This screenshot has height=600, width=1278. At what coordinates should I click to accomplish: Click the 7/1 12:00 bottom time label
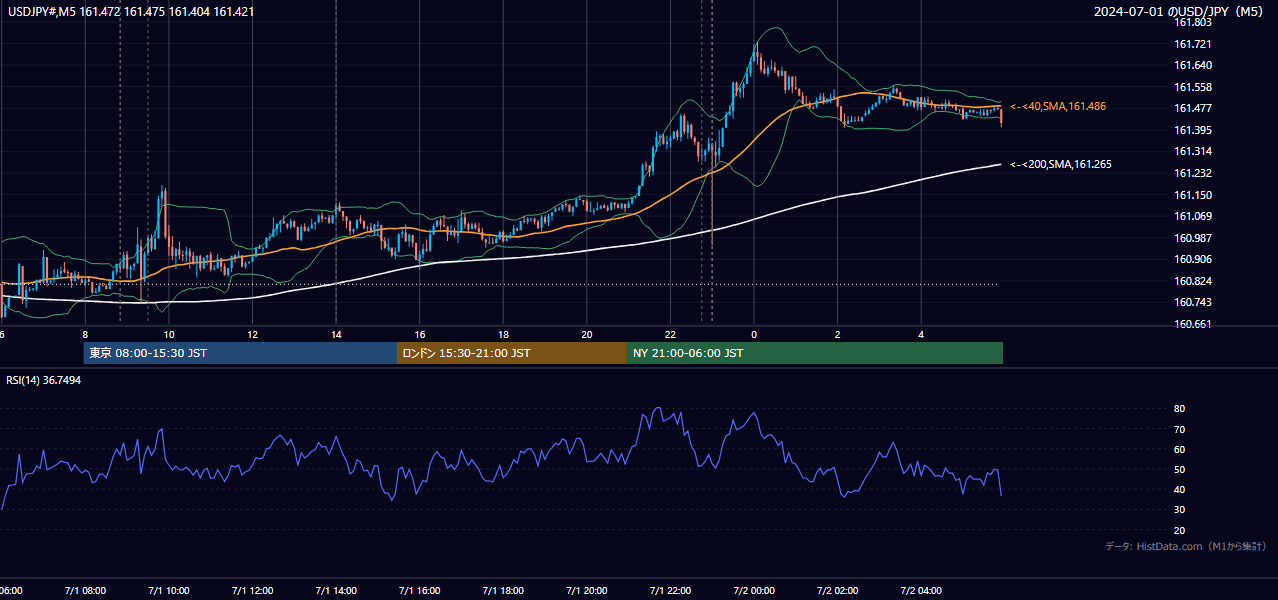coord(252,591)
